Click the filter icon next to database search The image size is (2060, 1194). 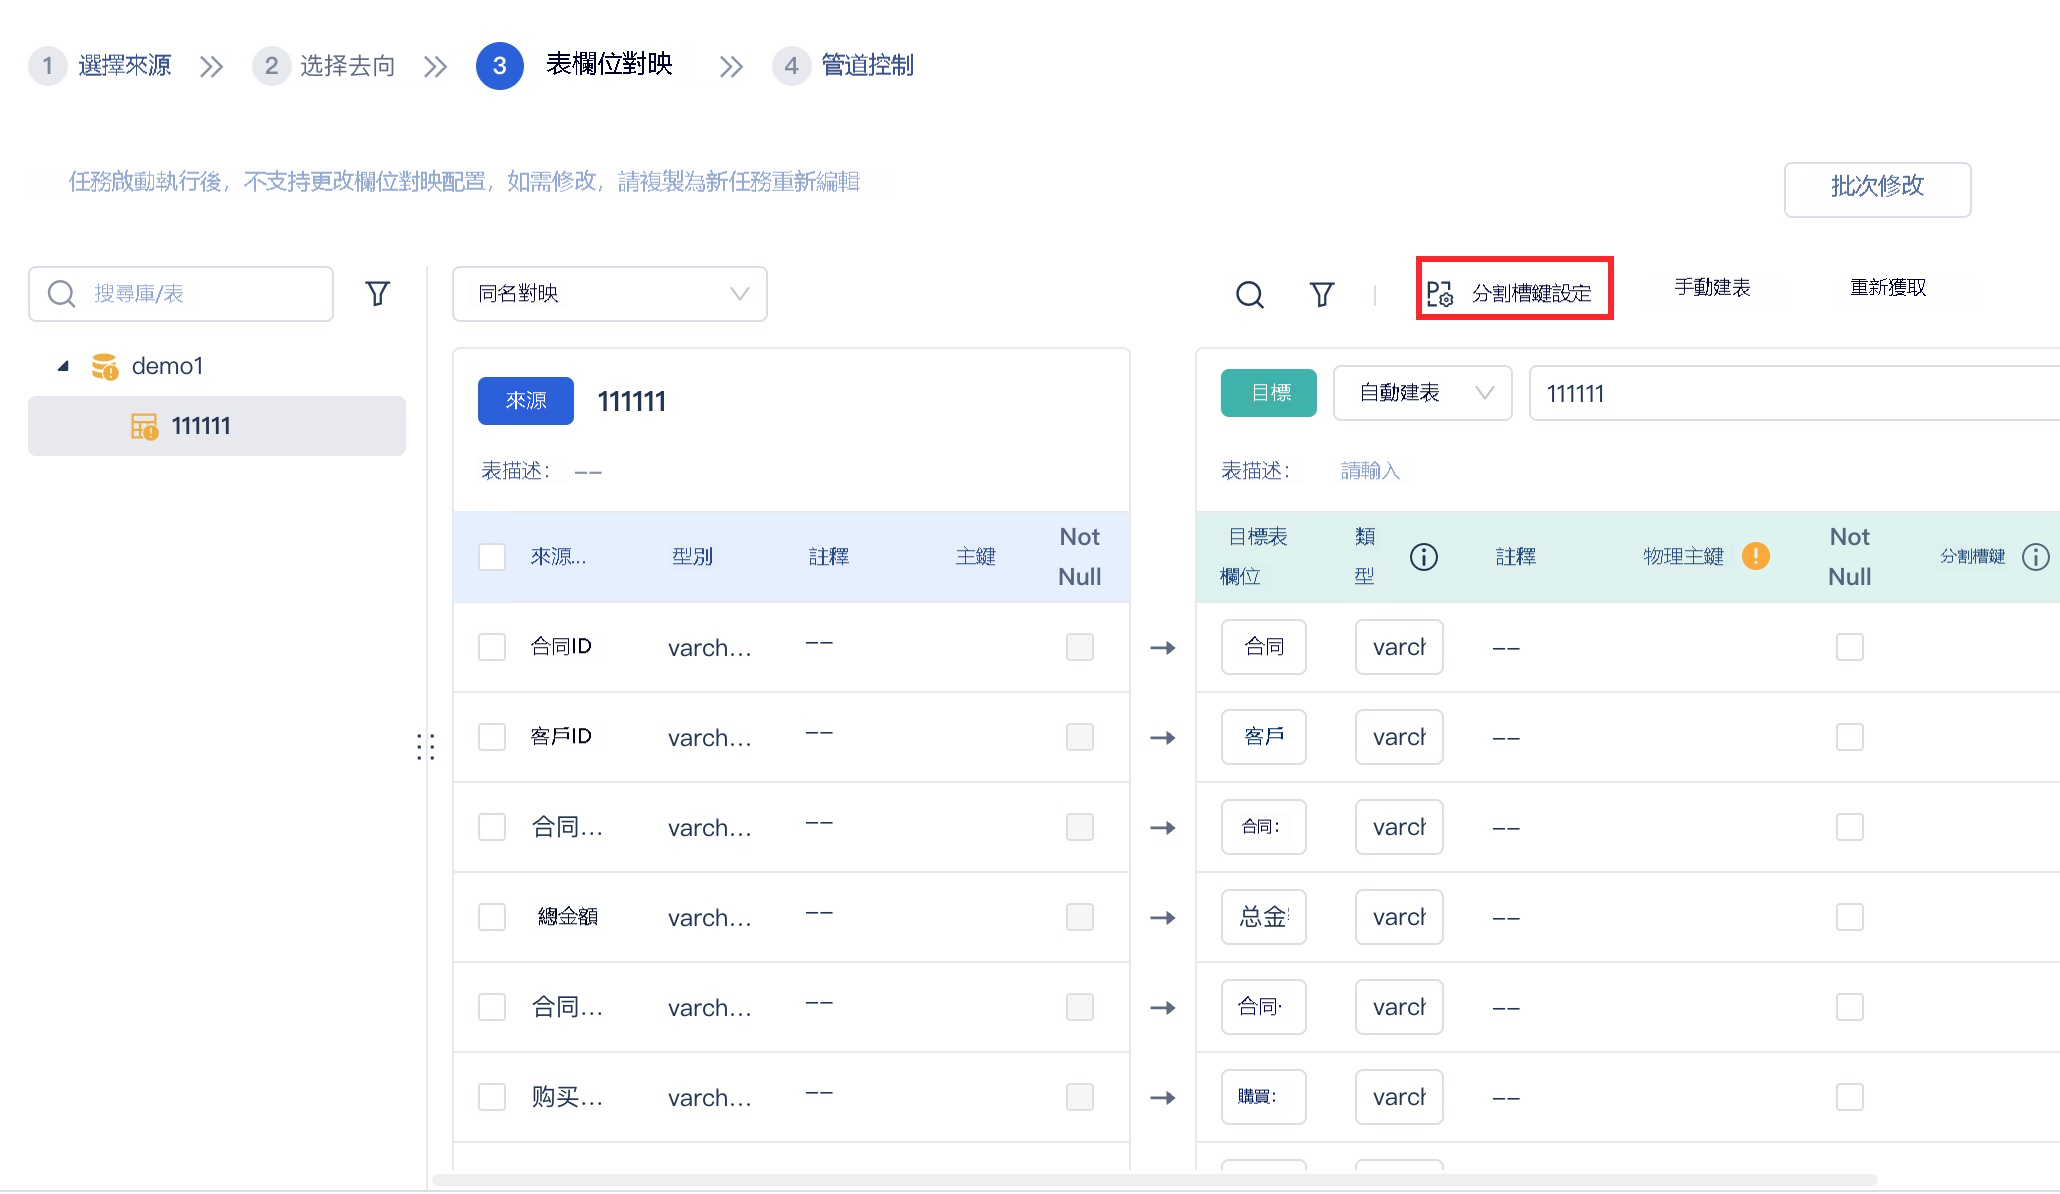point(377,293)
